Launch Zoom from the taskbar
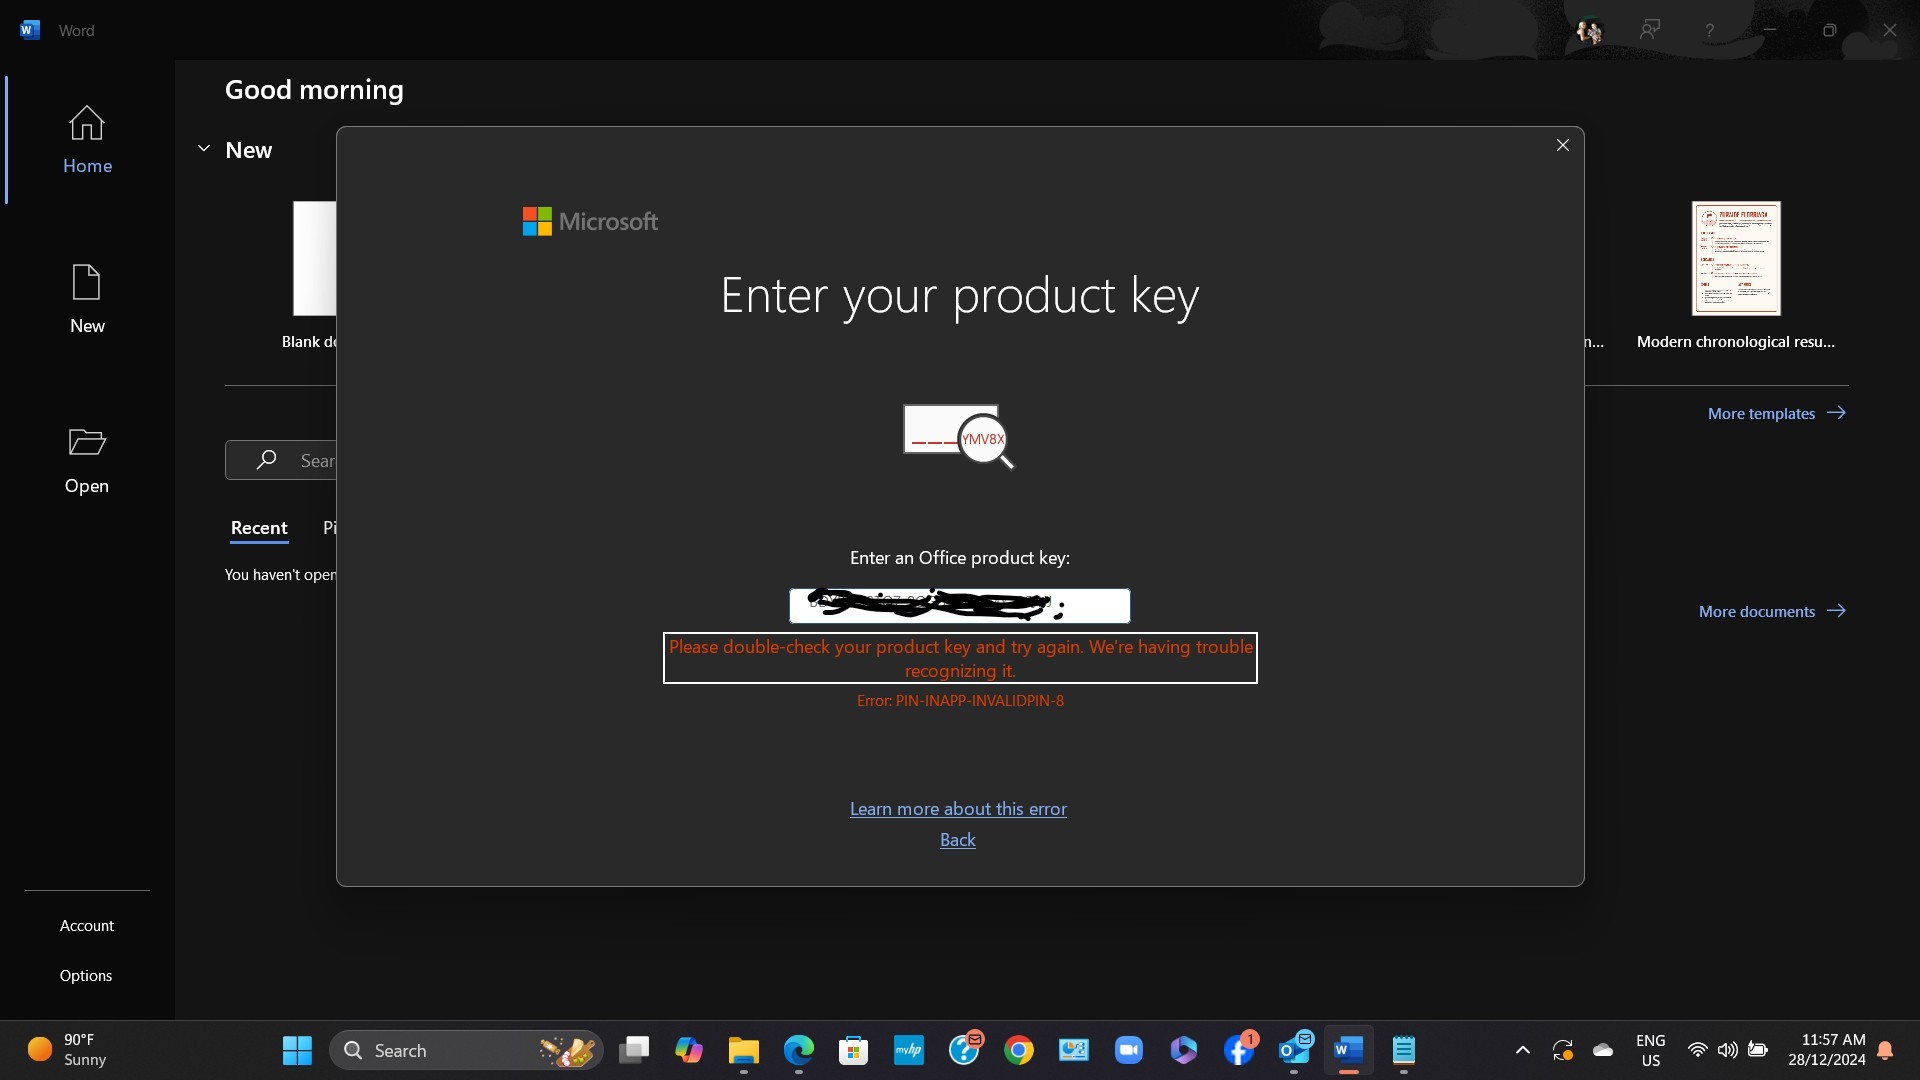The height and width of the screenshot is (1080, 1920). pyautogui.click(x=1129, y=1051)
